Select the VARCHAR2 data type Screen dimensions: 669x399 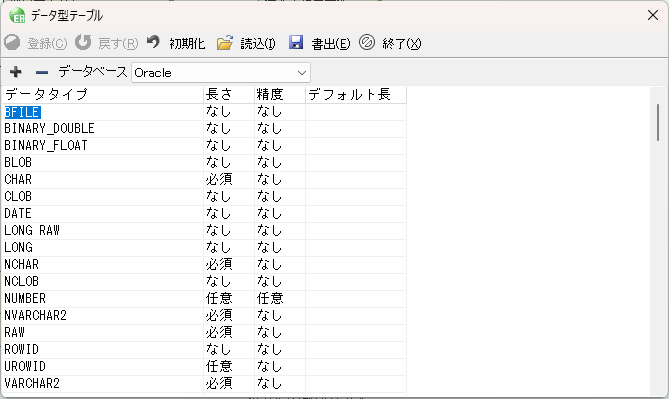[102, 384]
